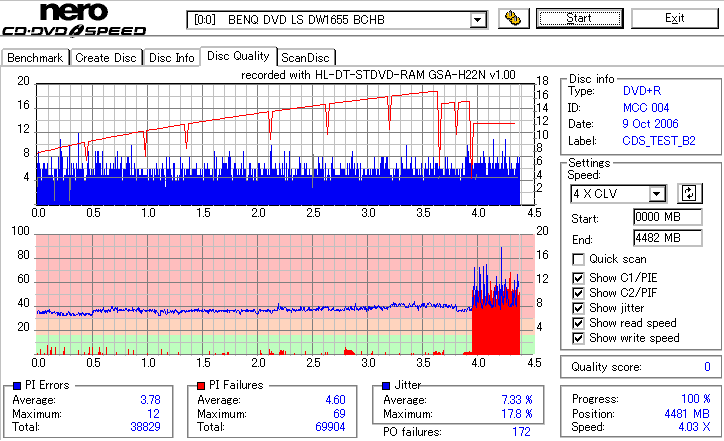The height and width of the screenshot is (441, 724).
Task: Click the disc type DVD+R value
Action: (642, 91)
